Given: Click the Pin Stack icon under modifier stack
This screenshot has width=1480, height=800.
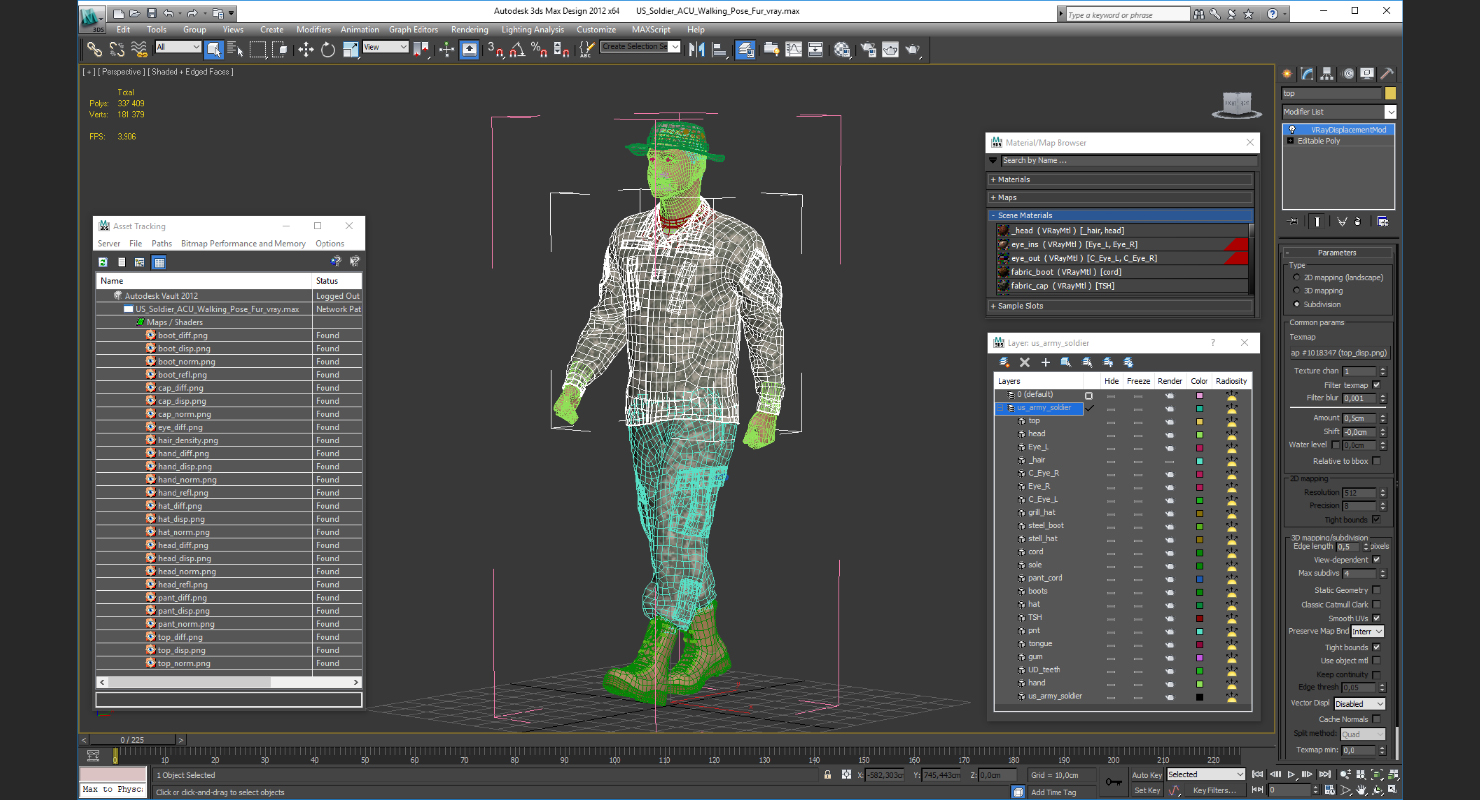Looking at the screenshot, I should tap(1292, 221).
